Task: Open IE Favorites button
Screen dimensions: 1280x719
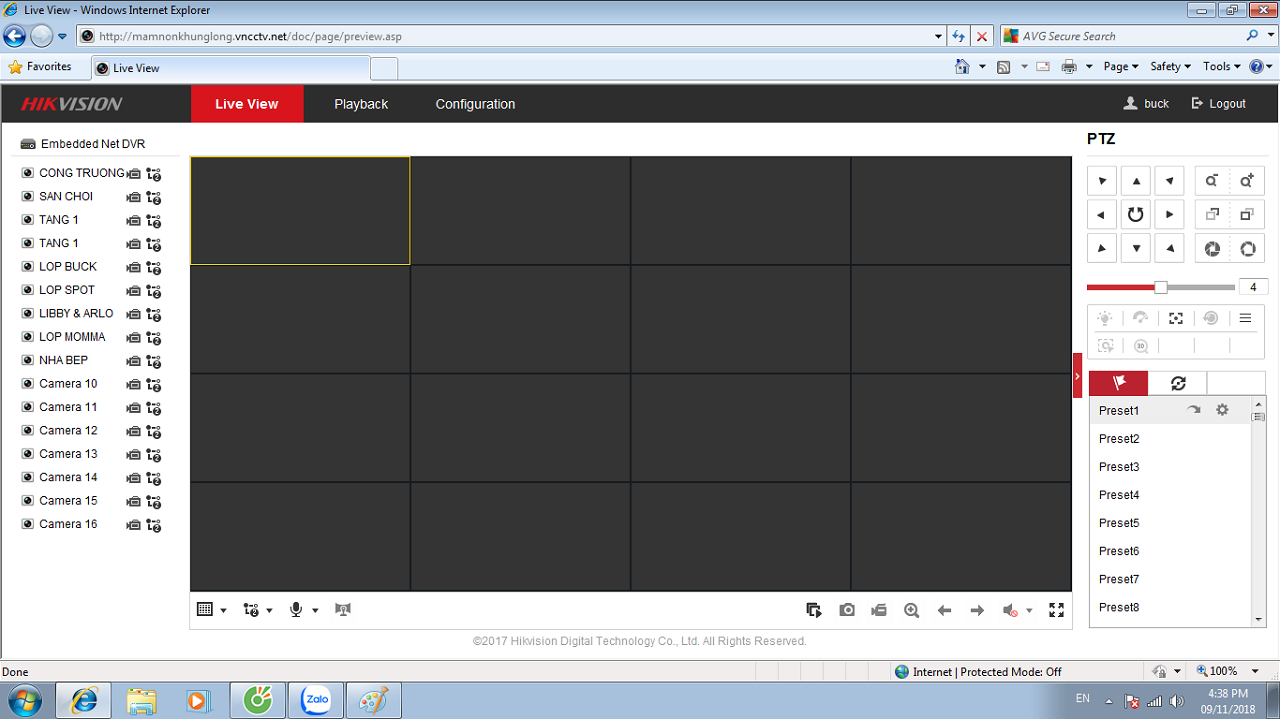Action: point(40,67)
